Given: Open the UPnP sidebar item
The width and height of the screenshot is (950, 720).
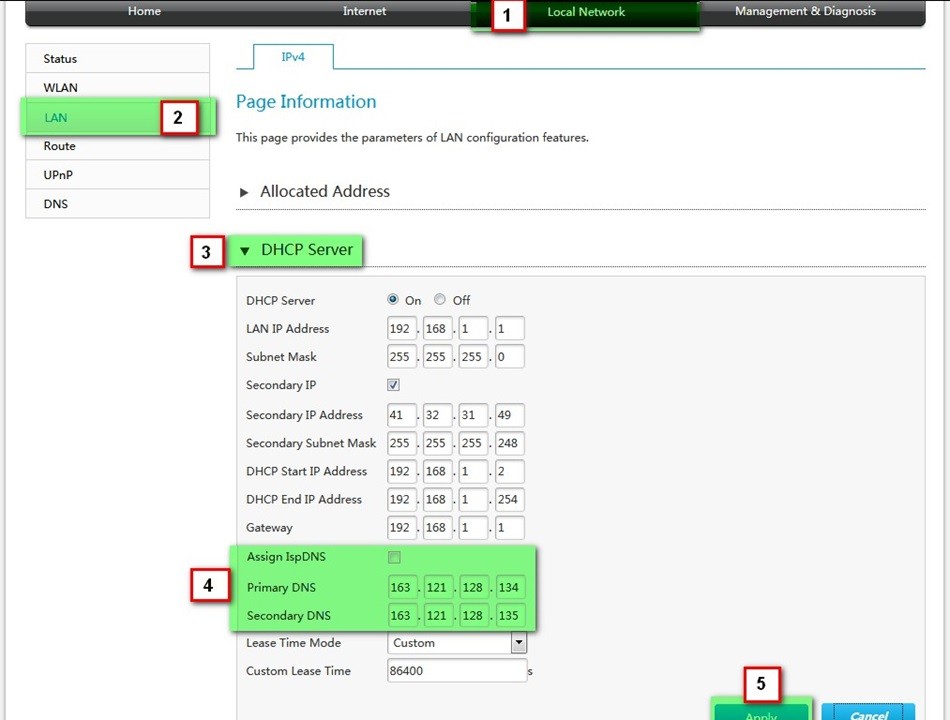Looking at the screenshot, I should point(58,175).
